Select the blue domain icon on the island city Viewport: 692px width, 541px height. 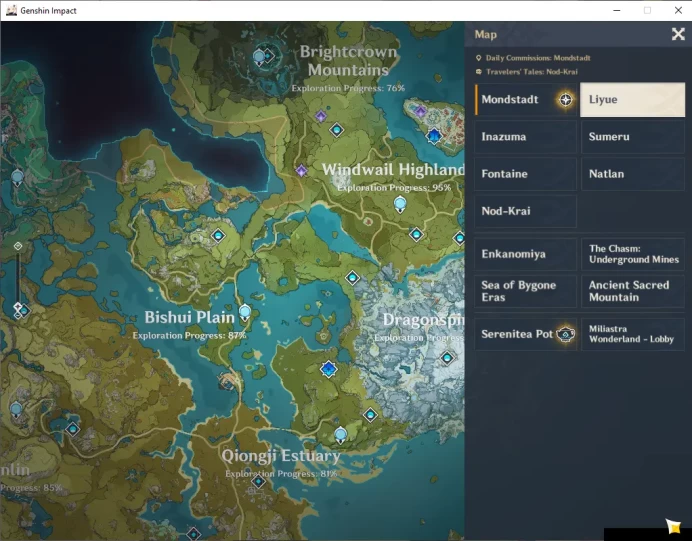(434, 135)
